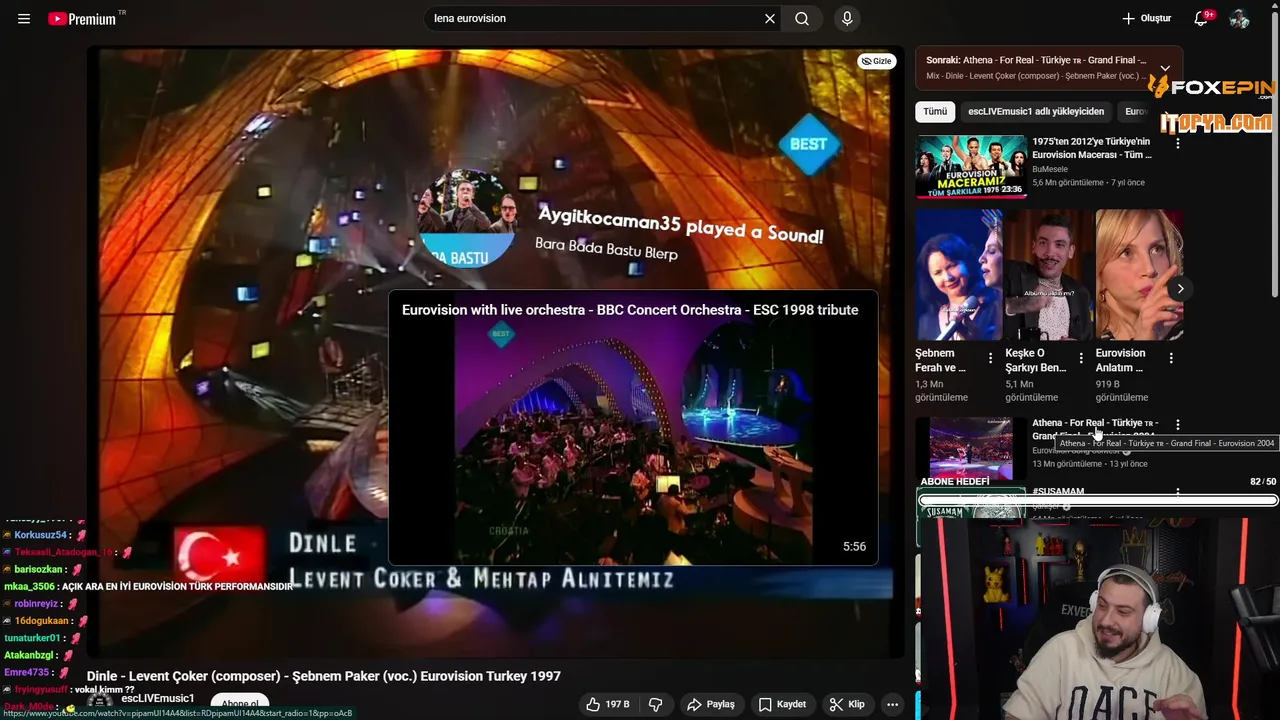Select the Tümü filter chip
The image size is (1280, 720).
pos(935,112)
